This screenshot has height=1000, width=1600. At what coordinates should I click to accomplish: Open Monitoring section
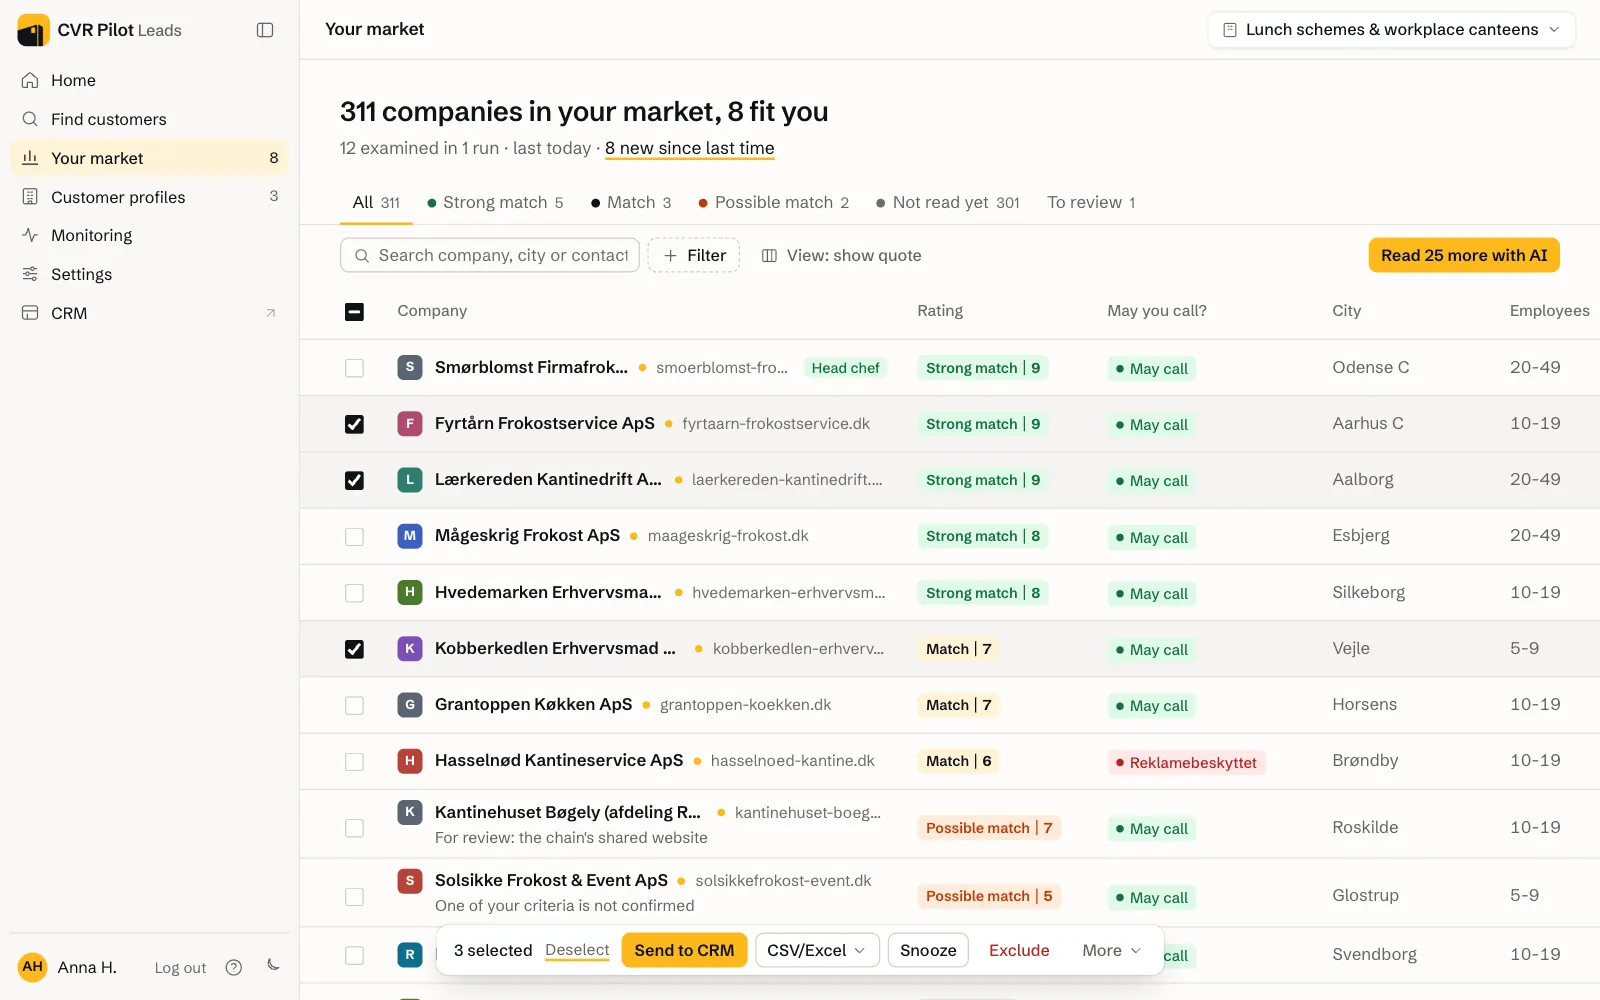pos(149,235)
